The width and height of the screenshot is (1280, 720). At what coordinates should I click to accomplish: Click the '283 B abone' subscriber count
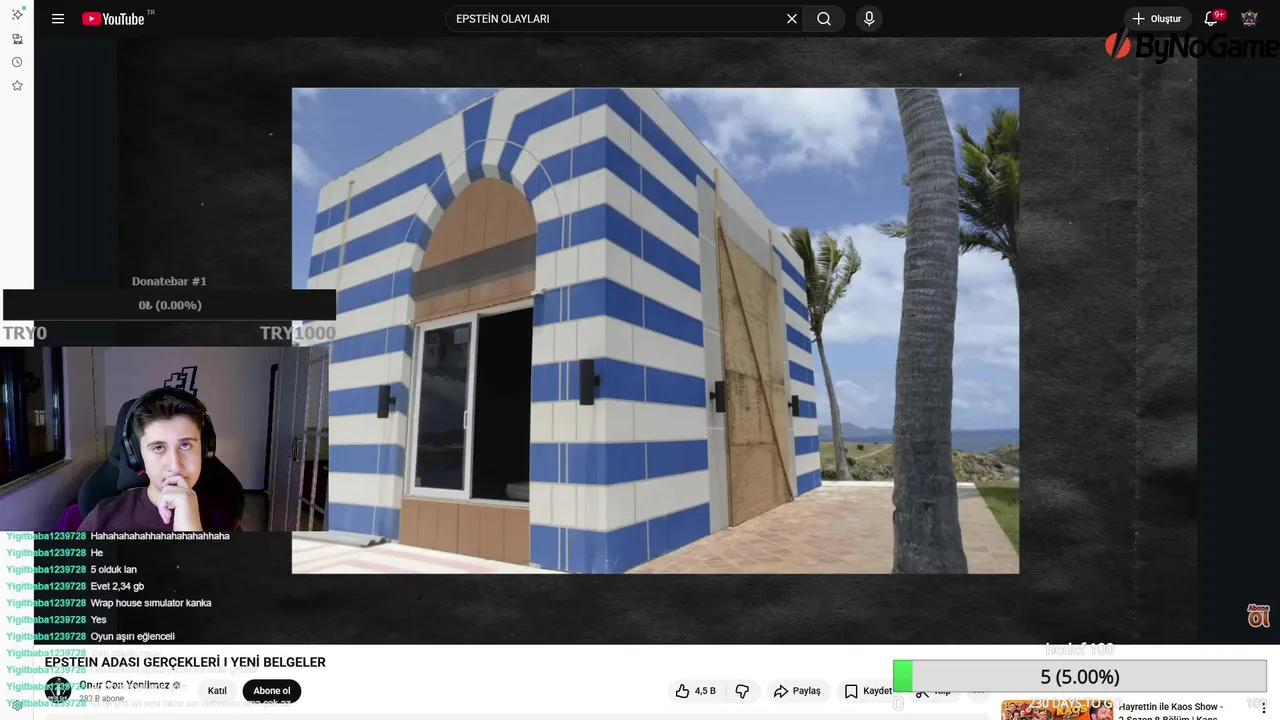pyautogui.click(x=101, y=699)
